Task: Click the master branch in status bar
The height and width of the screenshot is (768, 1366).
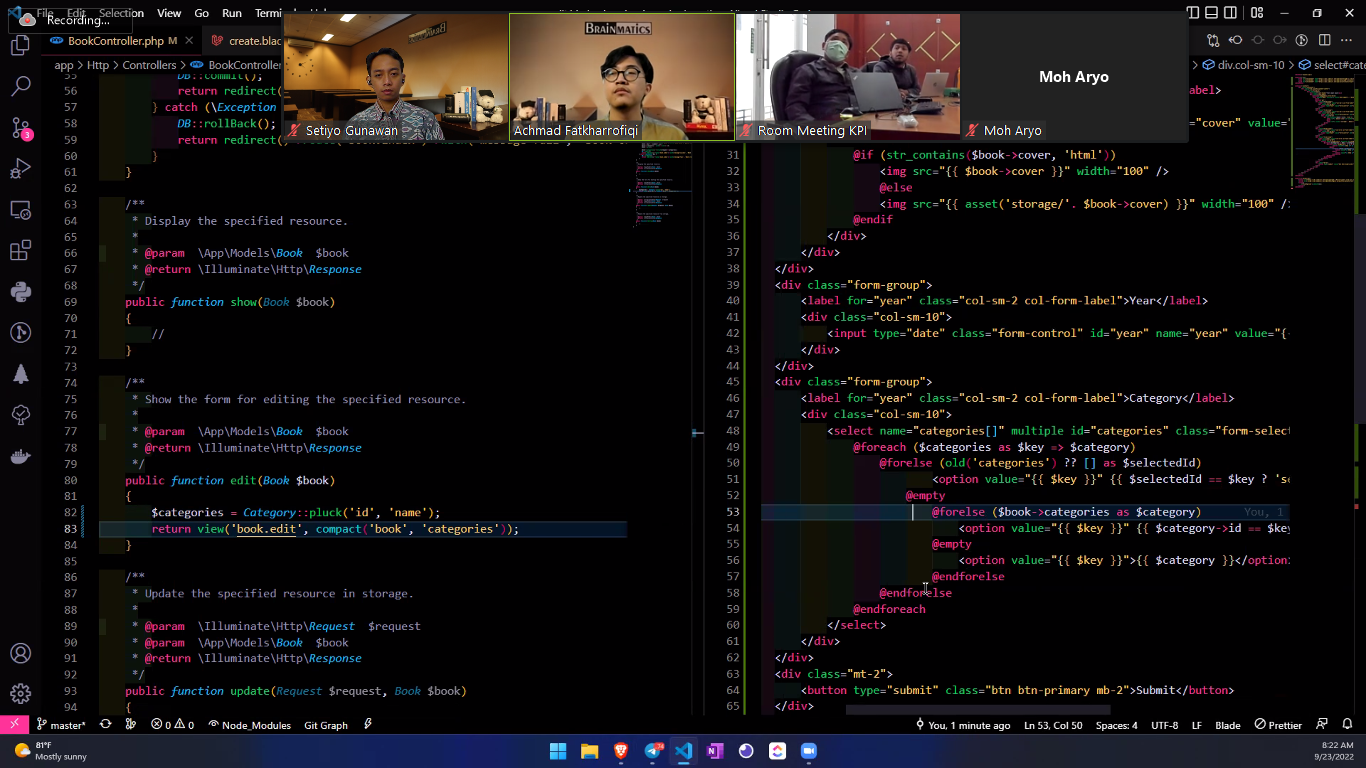Action: tap(61, 725)
